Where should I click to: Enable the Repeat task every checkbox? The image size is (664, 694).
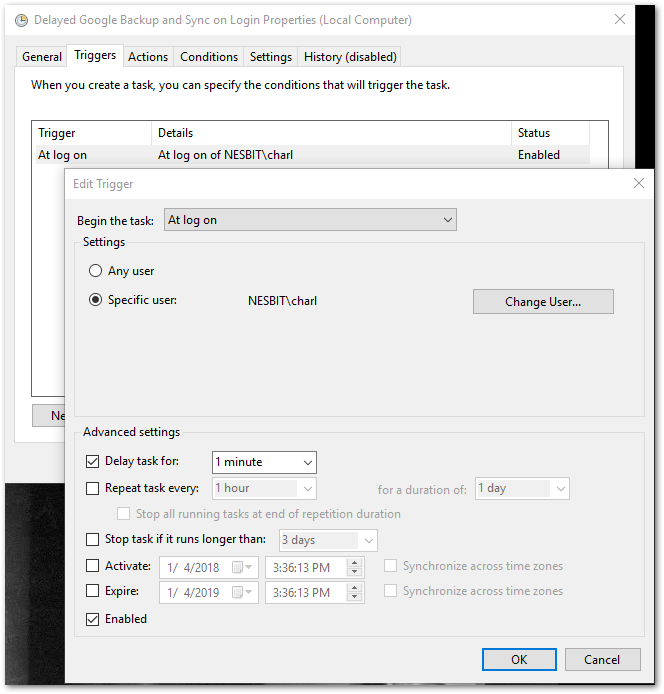tap(92, 488)
